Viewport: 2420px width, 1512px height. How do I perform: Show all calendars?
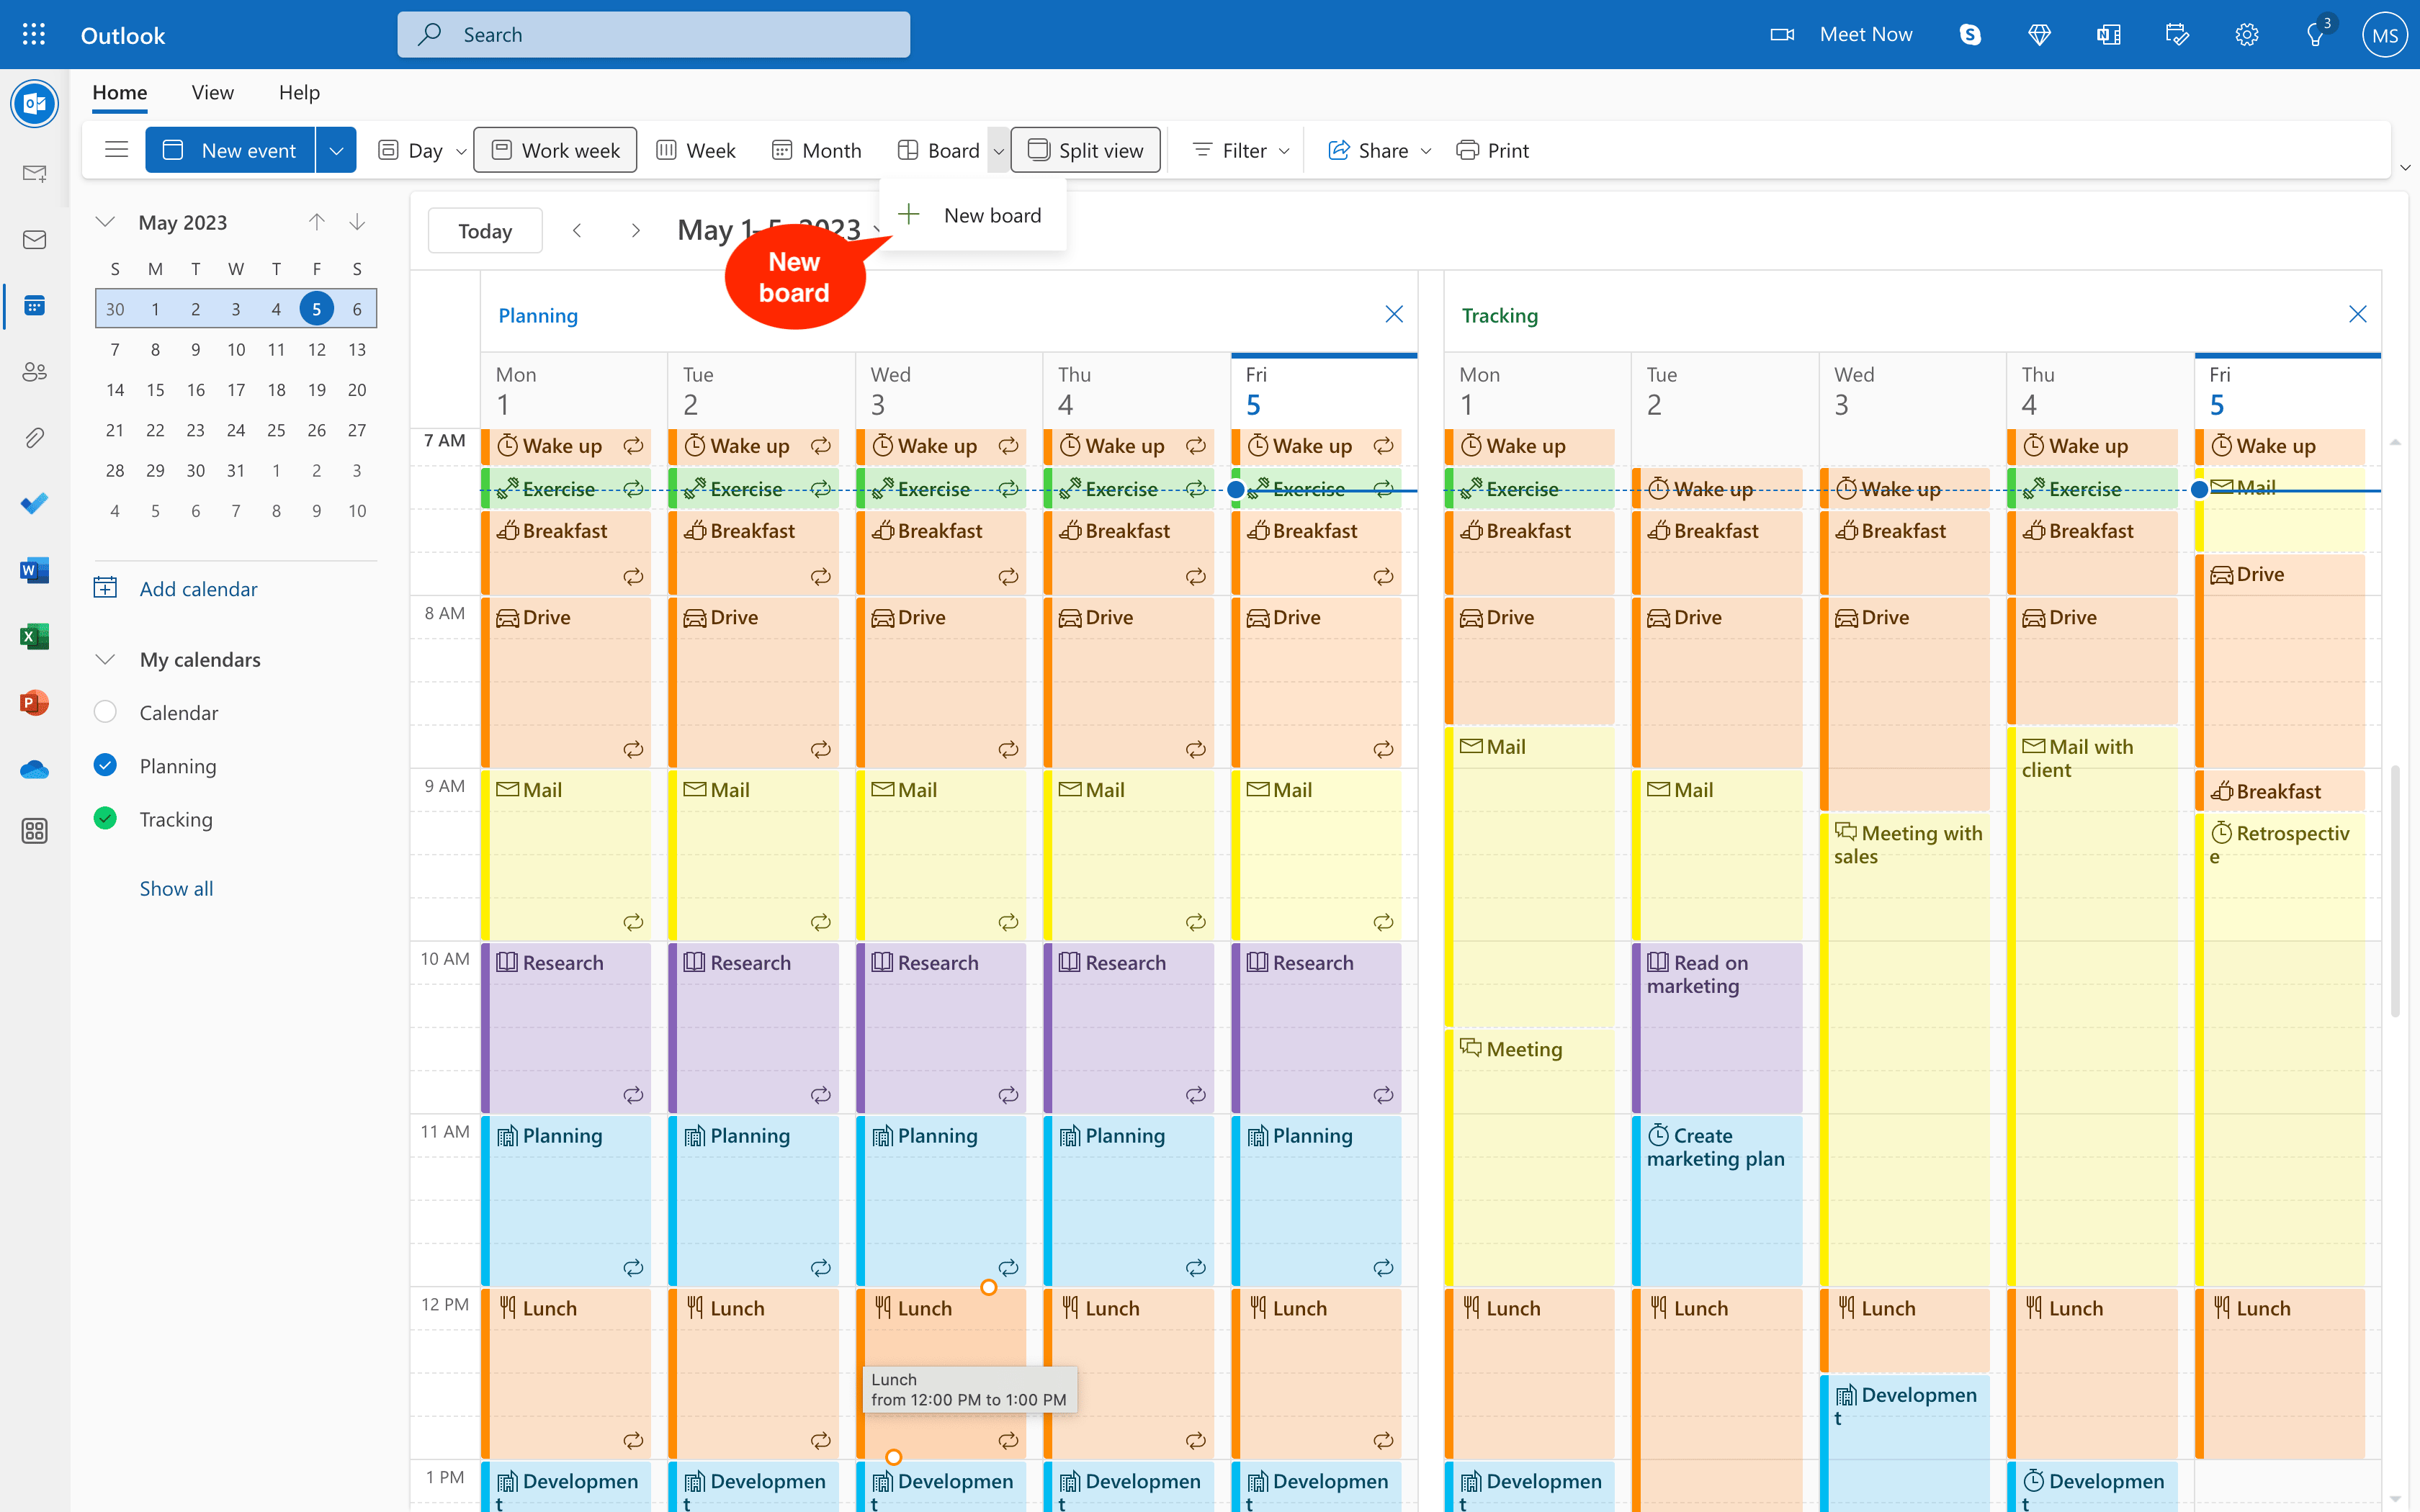click(176, 888)
